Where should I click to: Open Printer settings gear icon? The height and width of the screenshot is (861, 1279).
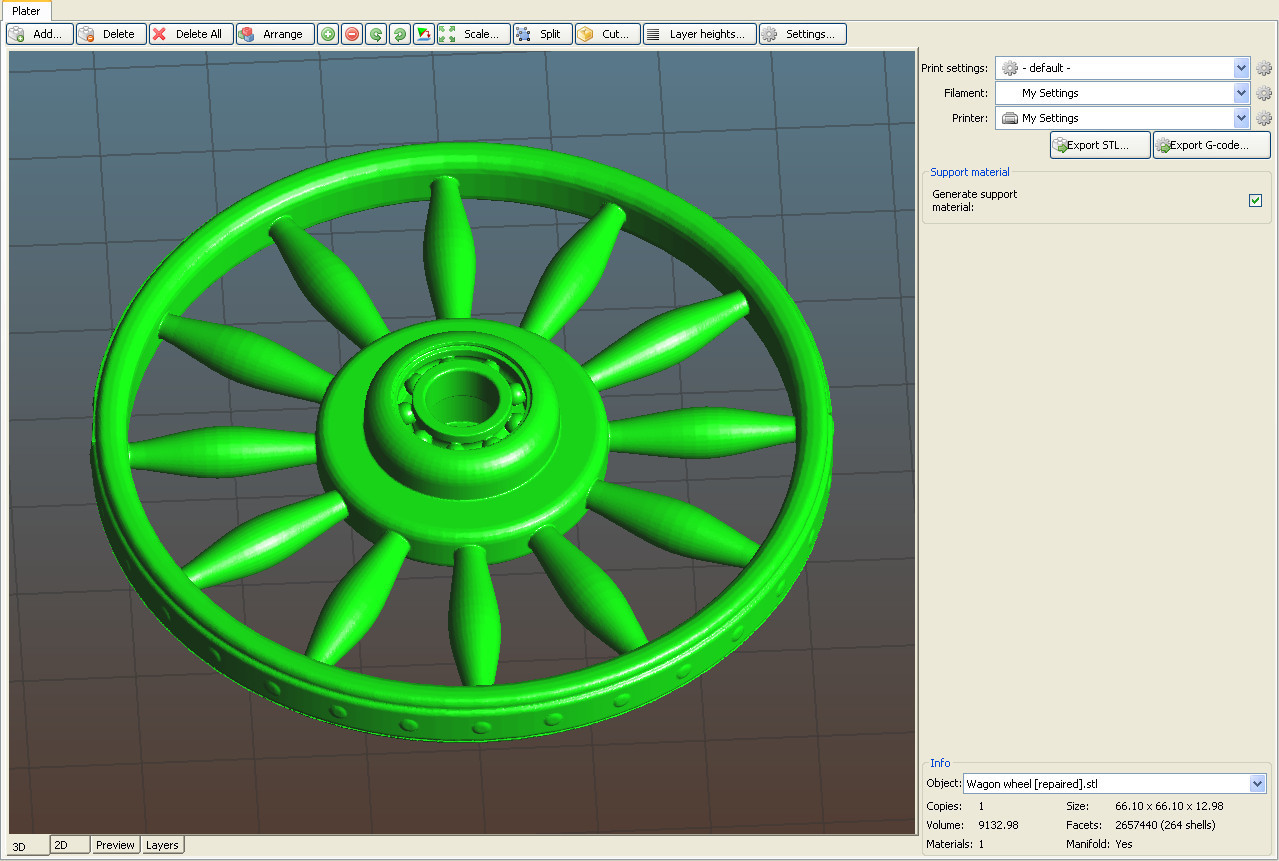[x=1264, y=118]
